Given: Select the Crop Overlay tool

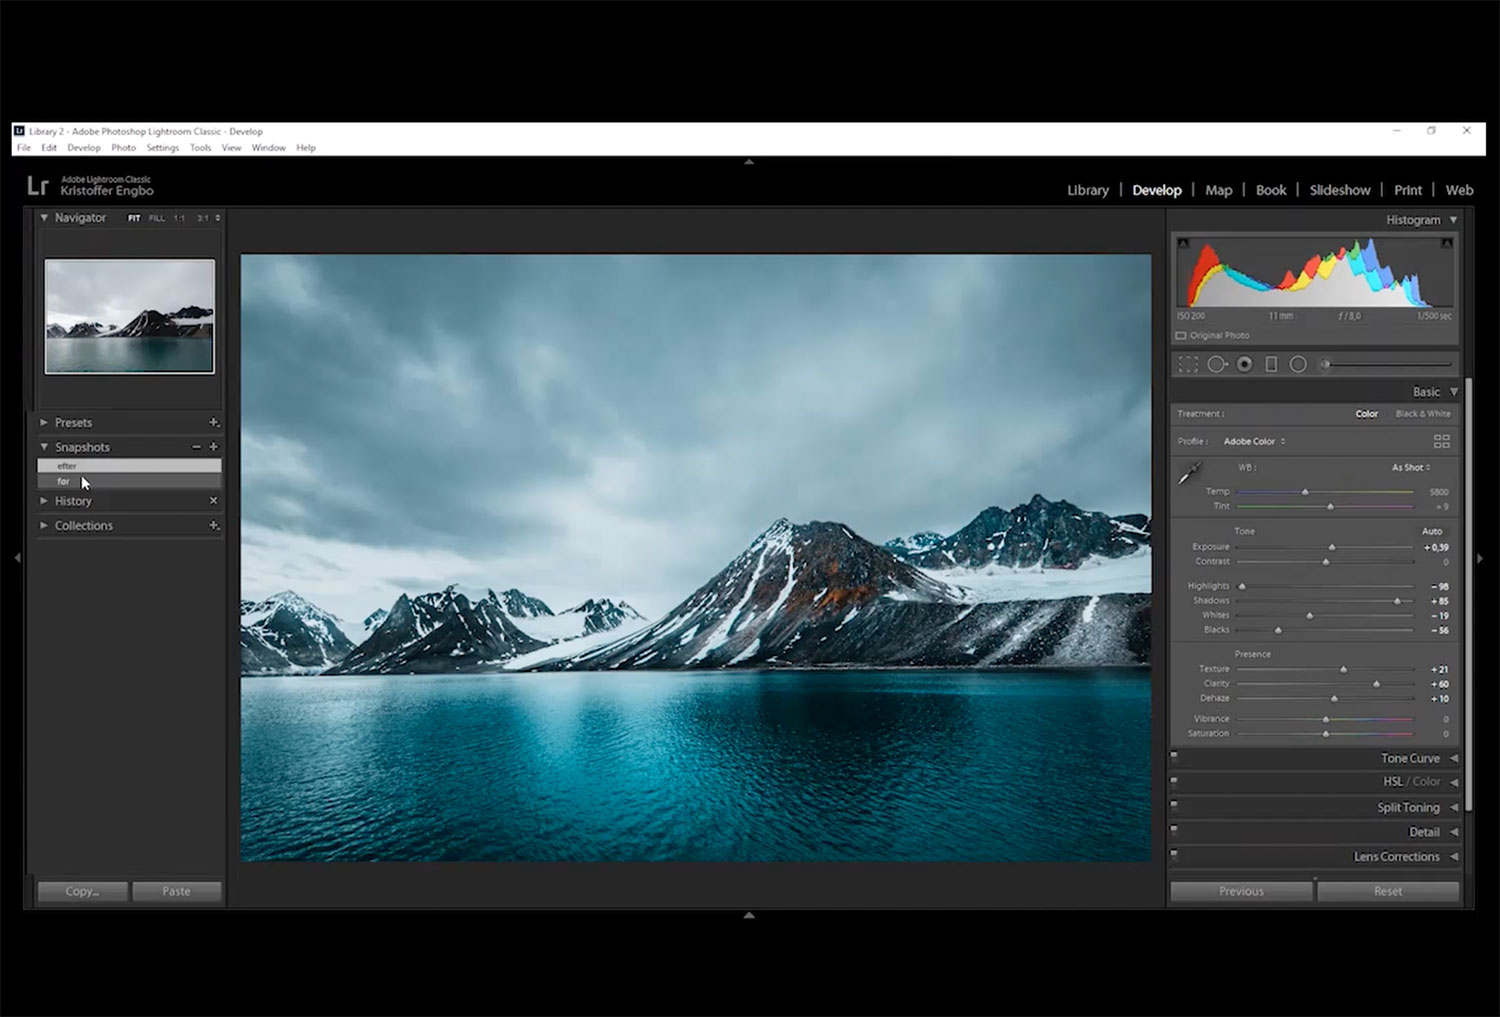Looking at the screenshot, I should pos(1188,365).
